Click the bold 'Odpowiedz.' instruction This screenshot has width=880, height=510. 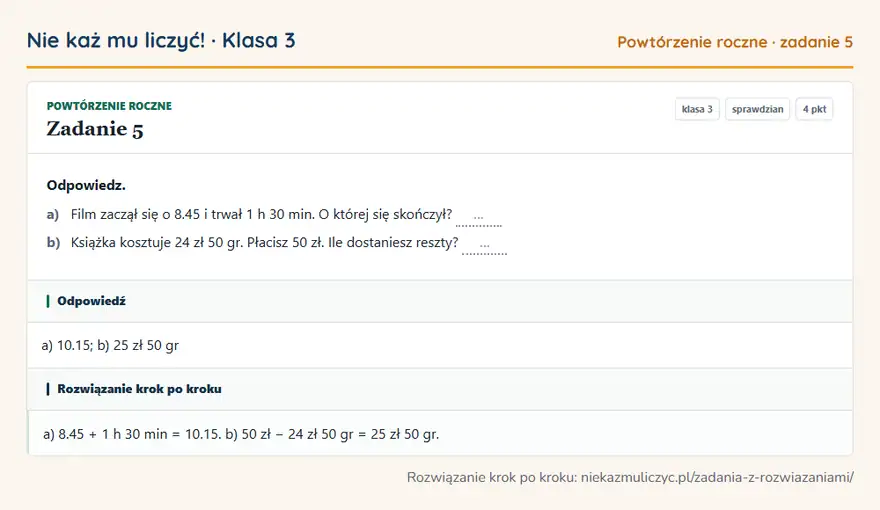tap(86, 185)
